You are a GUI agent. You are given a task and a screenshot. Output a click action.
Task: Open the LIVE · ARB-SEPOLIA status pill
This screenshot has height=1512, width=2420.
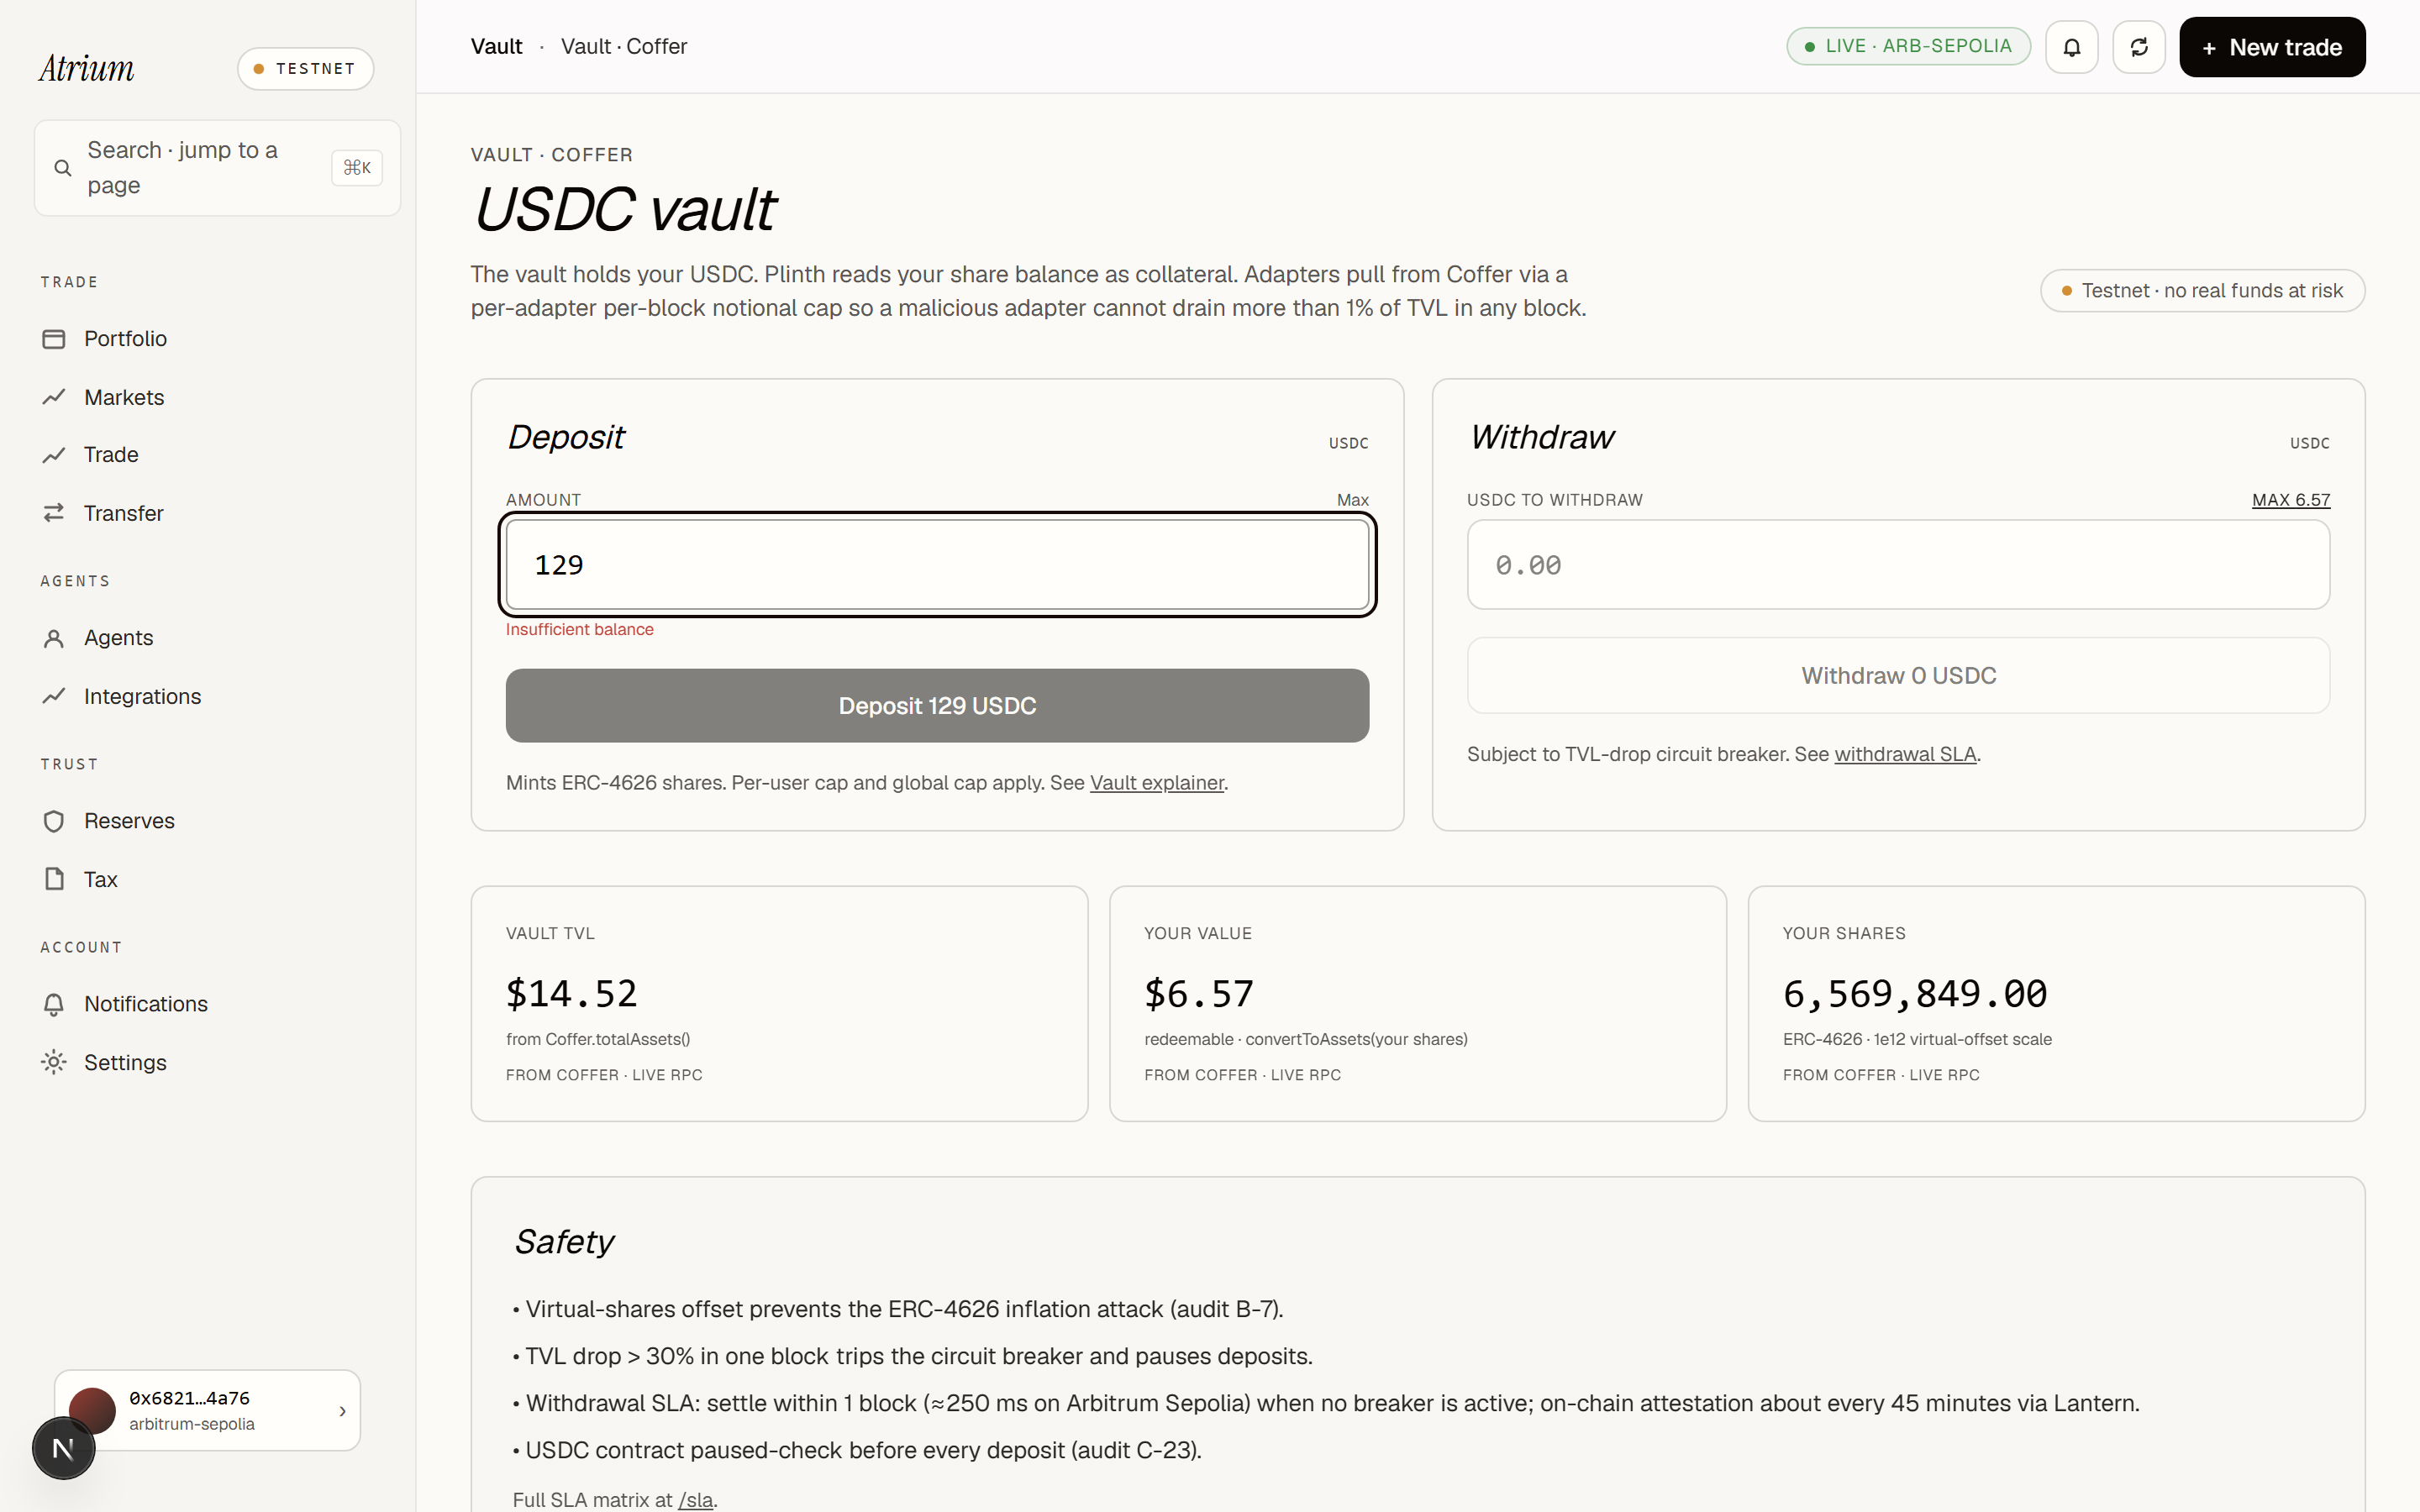coord(1908,47)
